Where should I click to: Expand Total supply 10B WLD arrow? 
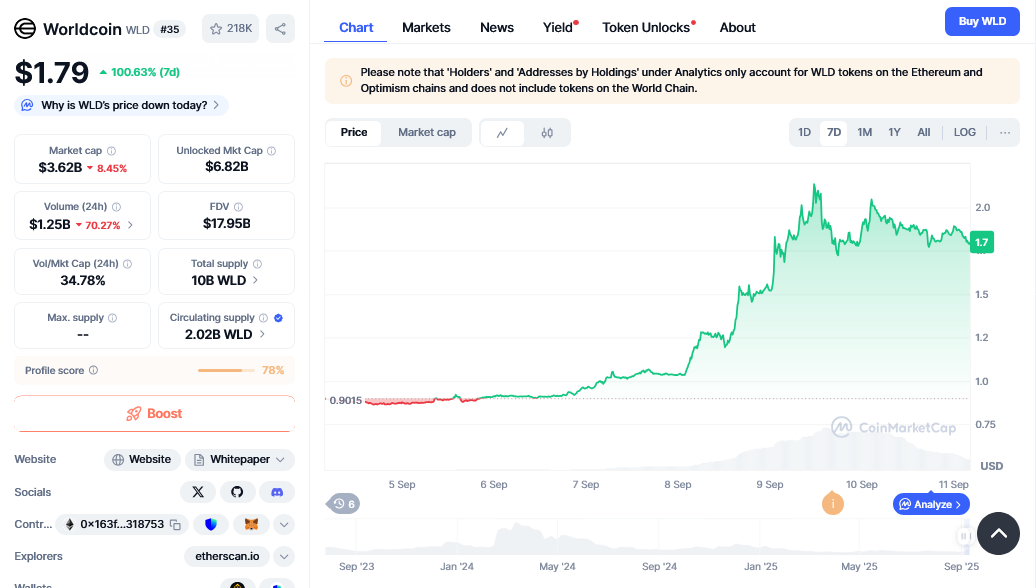(x=256, y=280)
